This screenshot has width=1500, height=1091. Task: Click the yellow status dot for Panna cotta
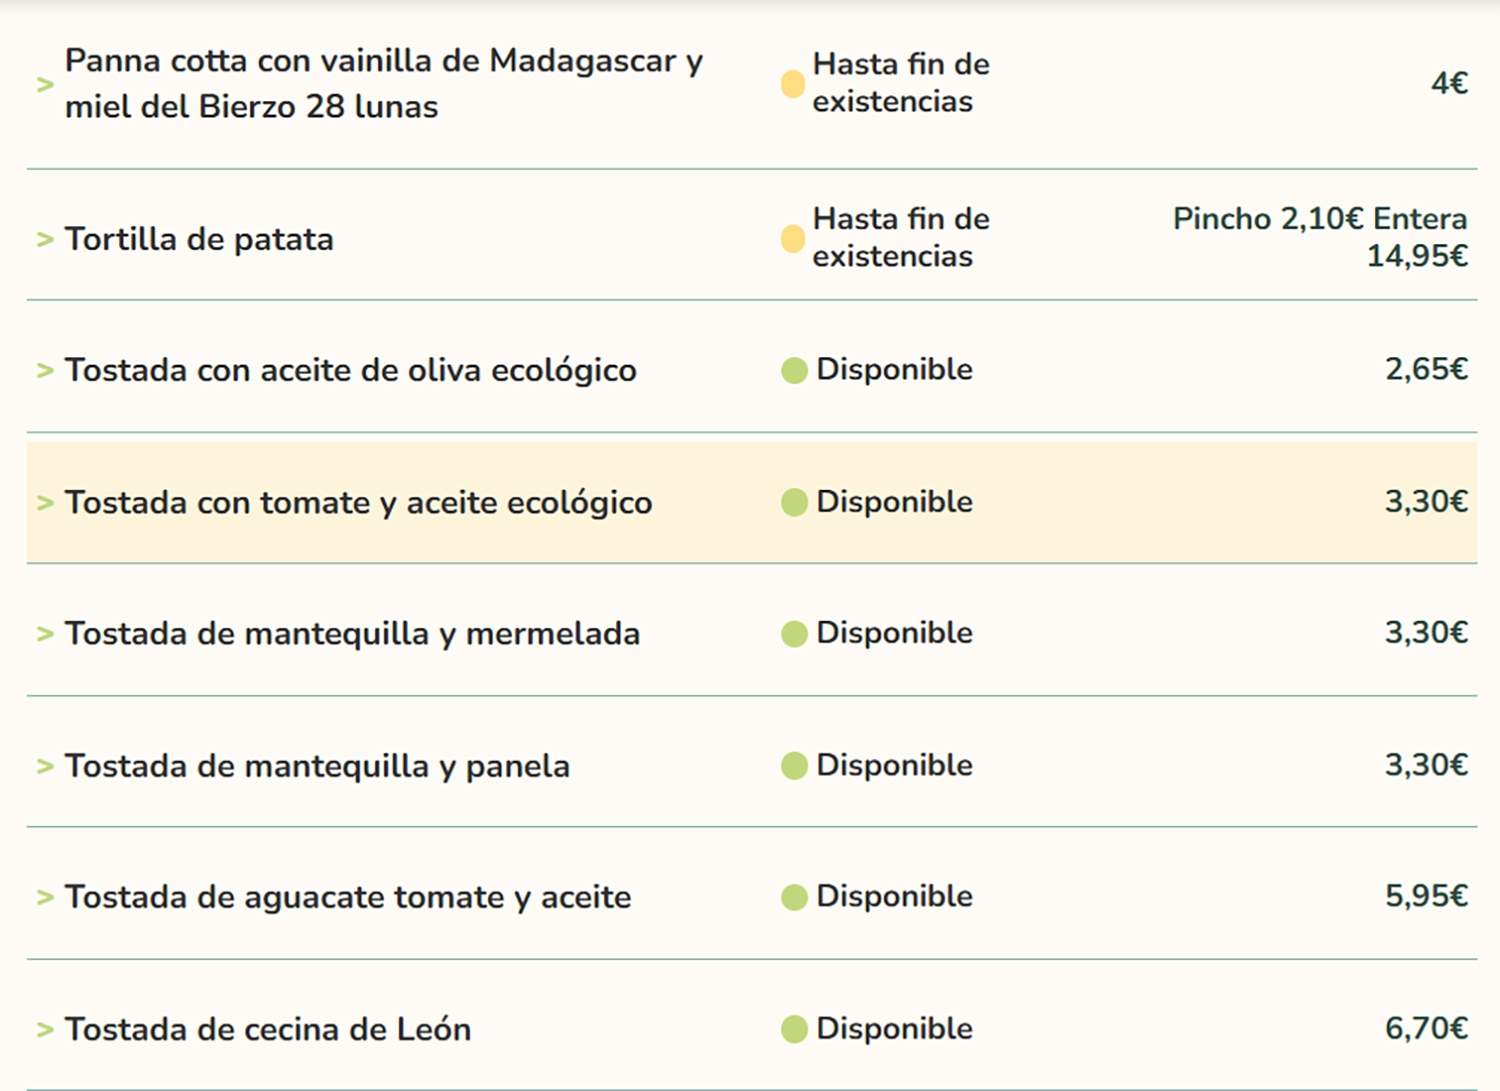pos(792,84)
